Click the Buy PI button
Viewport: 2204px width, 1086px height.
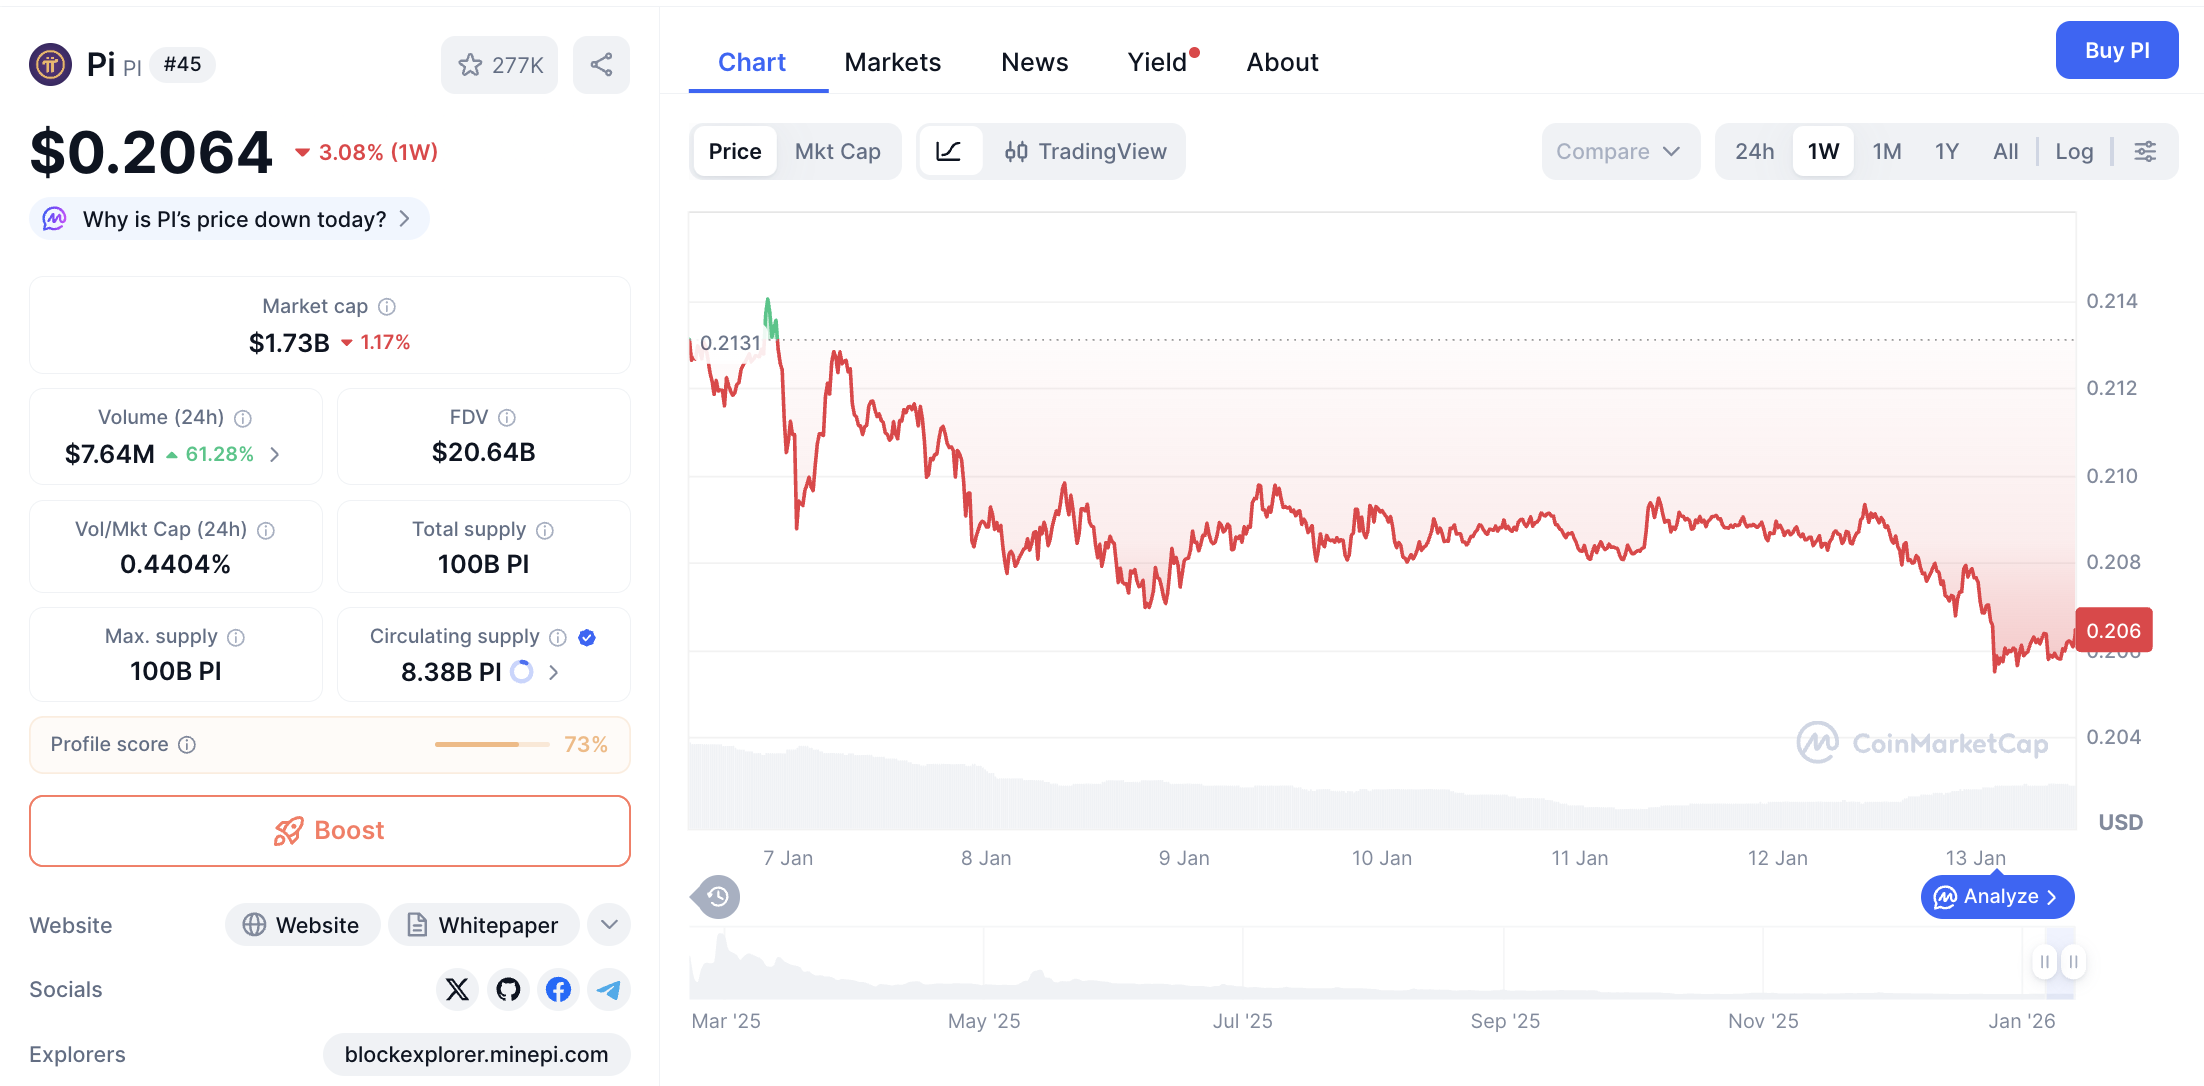pyautogui.click(x=2117, y=50)
